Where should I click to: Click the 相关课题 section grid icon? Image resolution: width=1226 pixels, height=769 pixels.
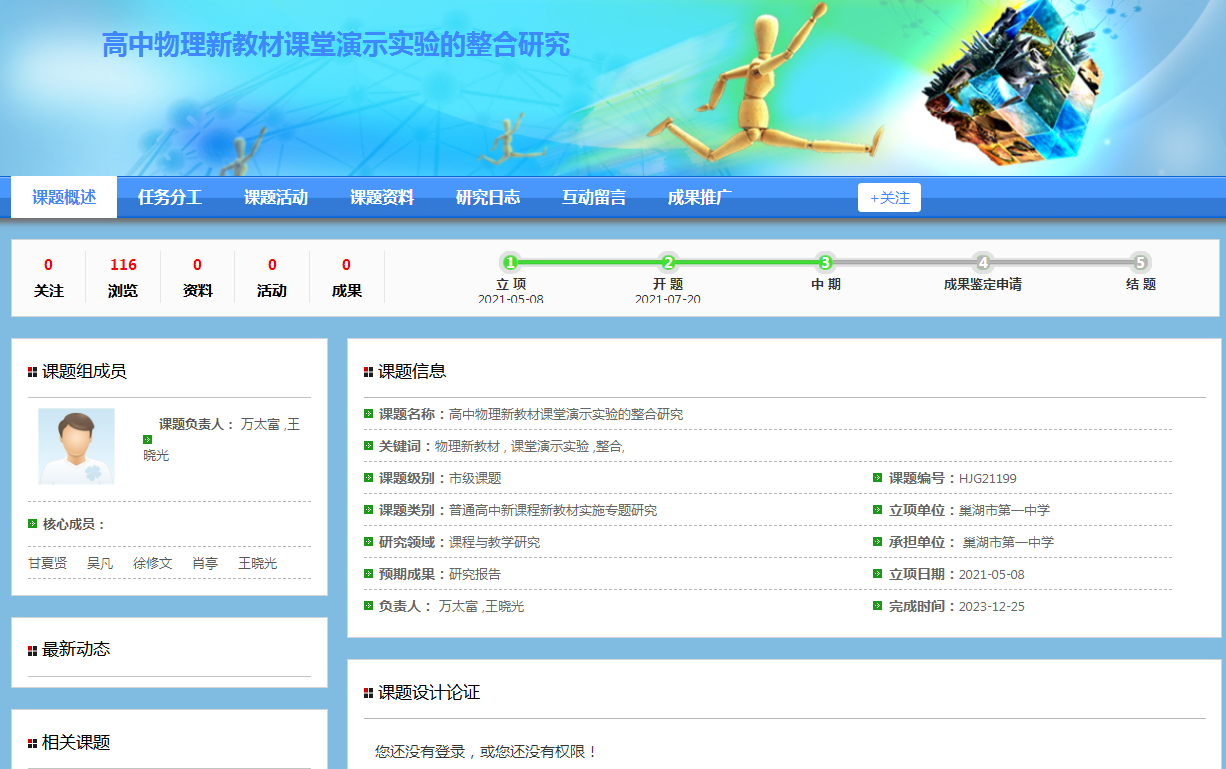(32, 743)
